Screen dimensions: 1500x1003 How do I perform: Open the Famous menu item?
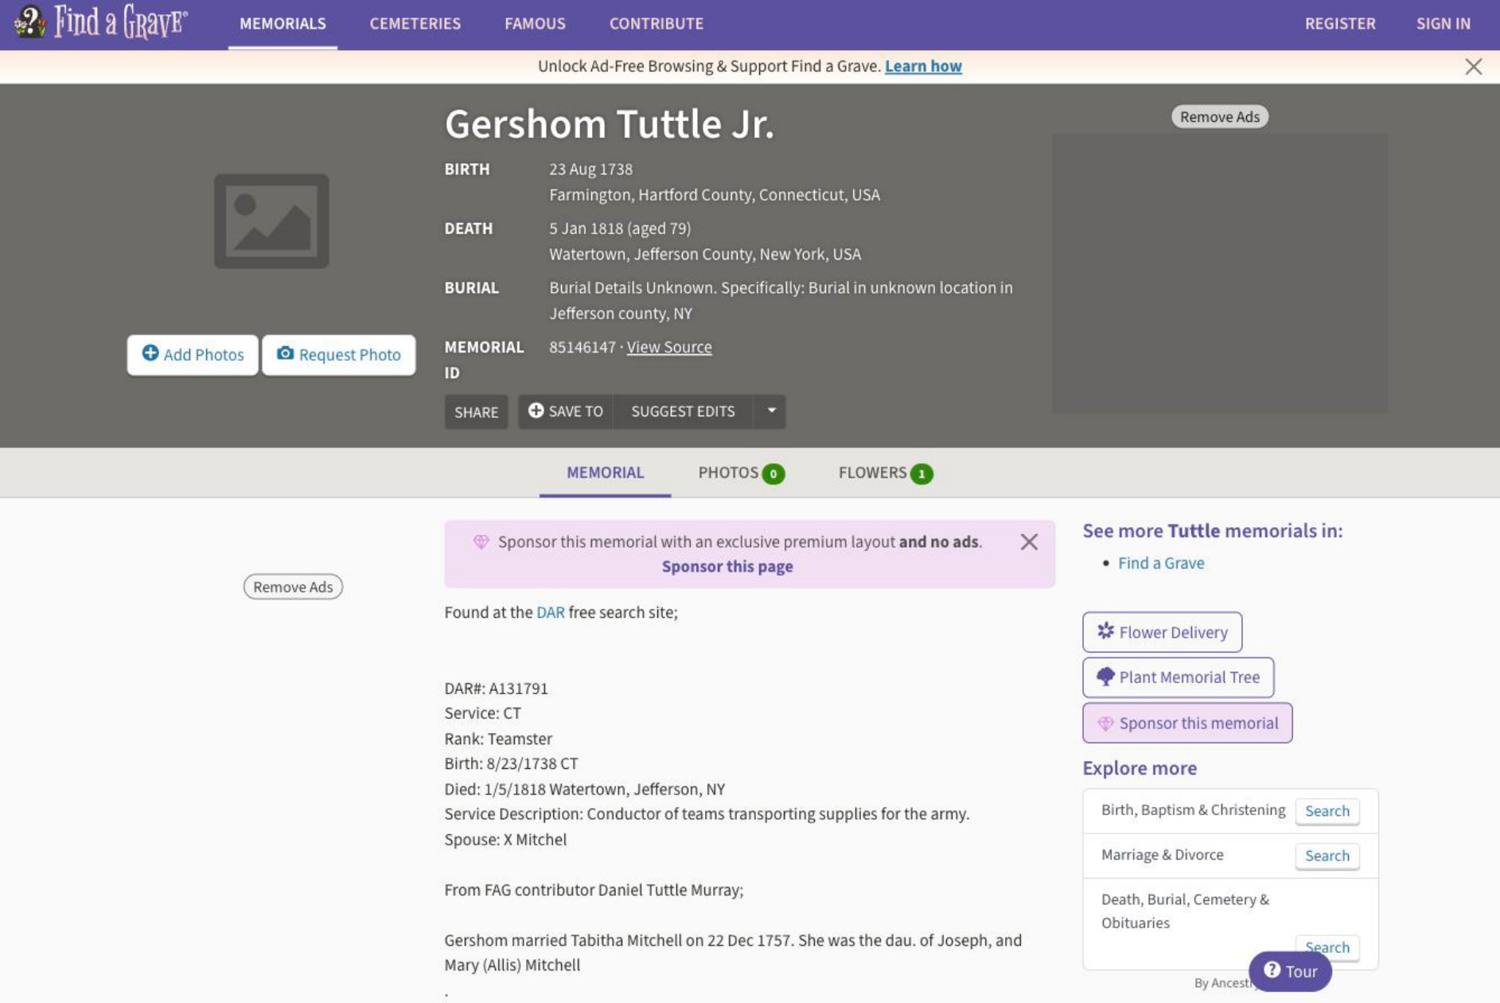tap(535, 23)
